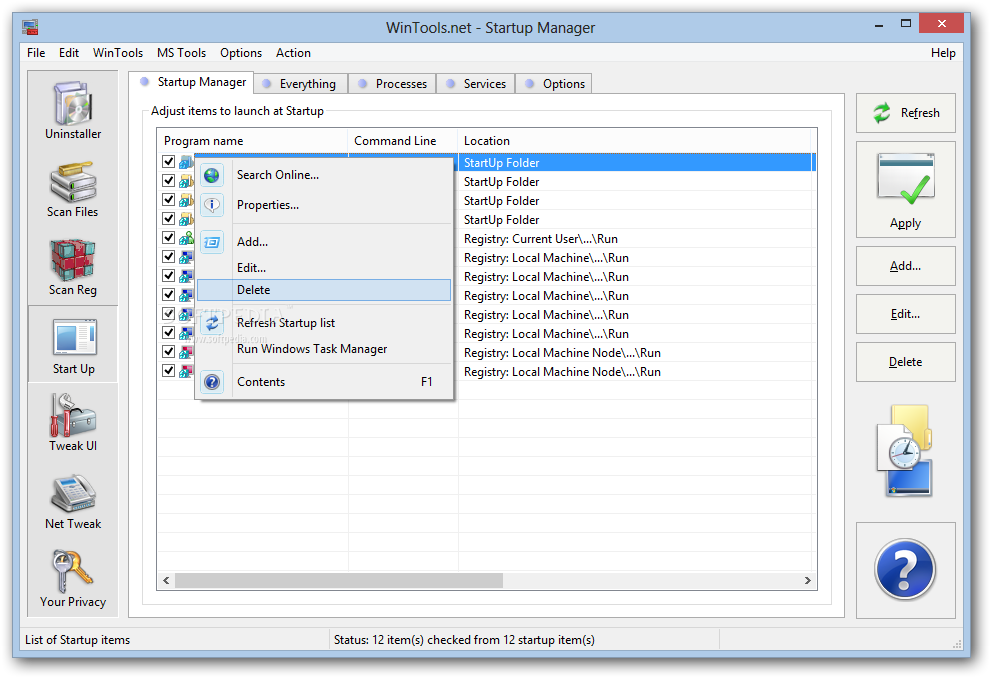Select the Start Up tool
The height and width of the screenshot is (678, 991).
tap(73, 345)
